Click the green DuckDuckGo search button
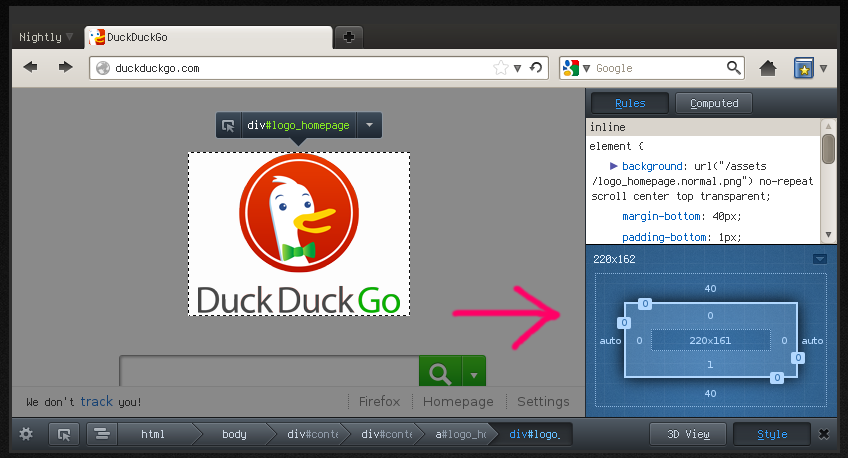848x458 pixels. (440, 371)
